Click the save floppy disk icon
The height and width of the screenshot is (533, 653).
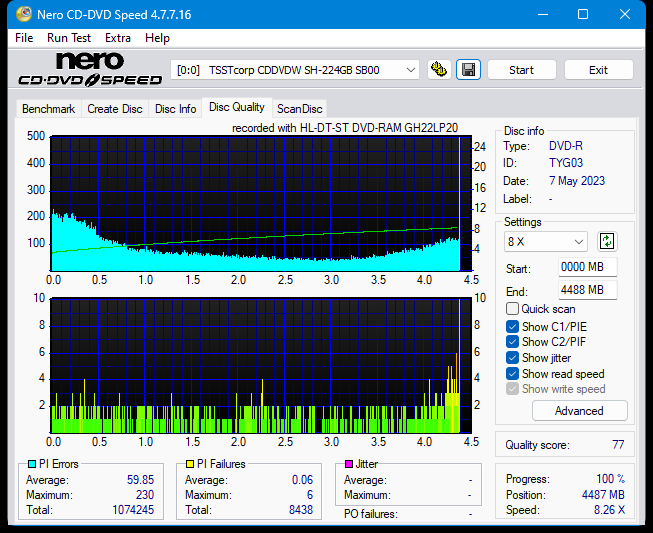click(467, 70)
